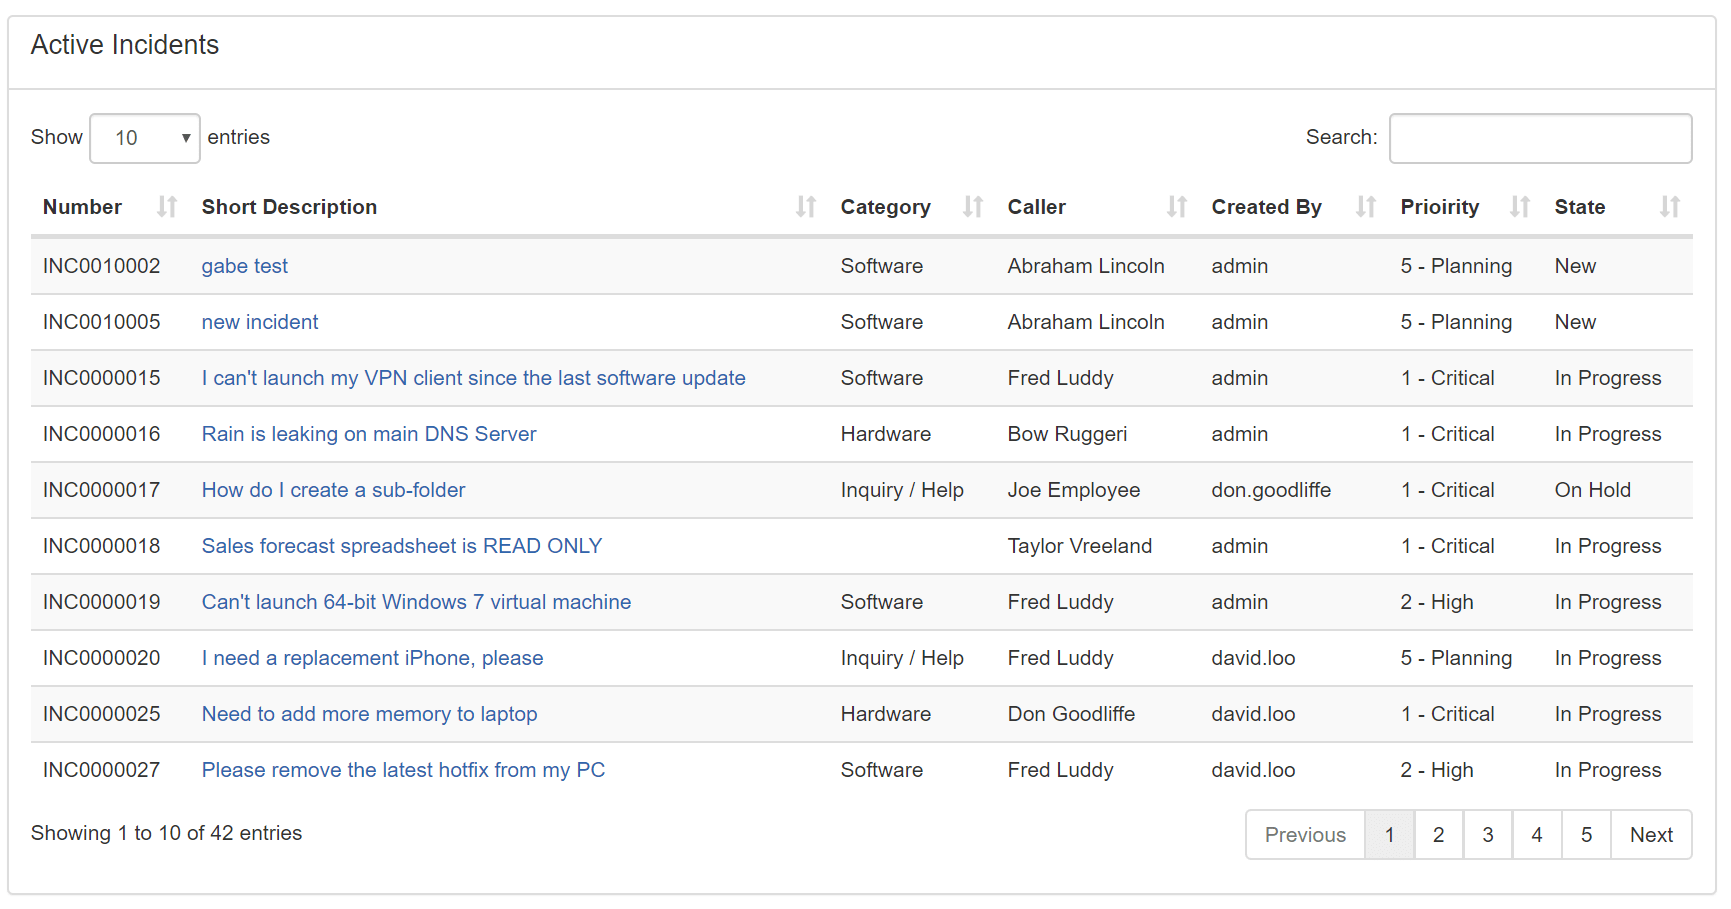Image resolution: width=1731 pixels, height=909 pixels.
Task: Click created-by don.goodliffe cell
Action: coord(1271,490)
